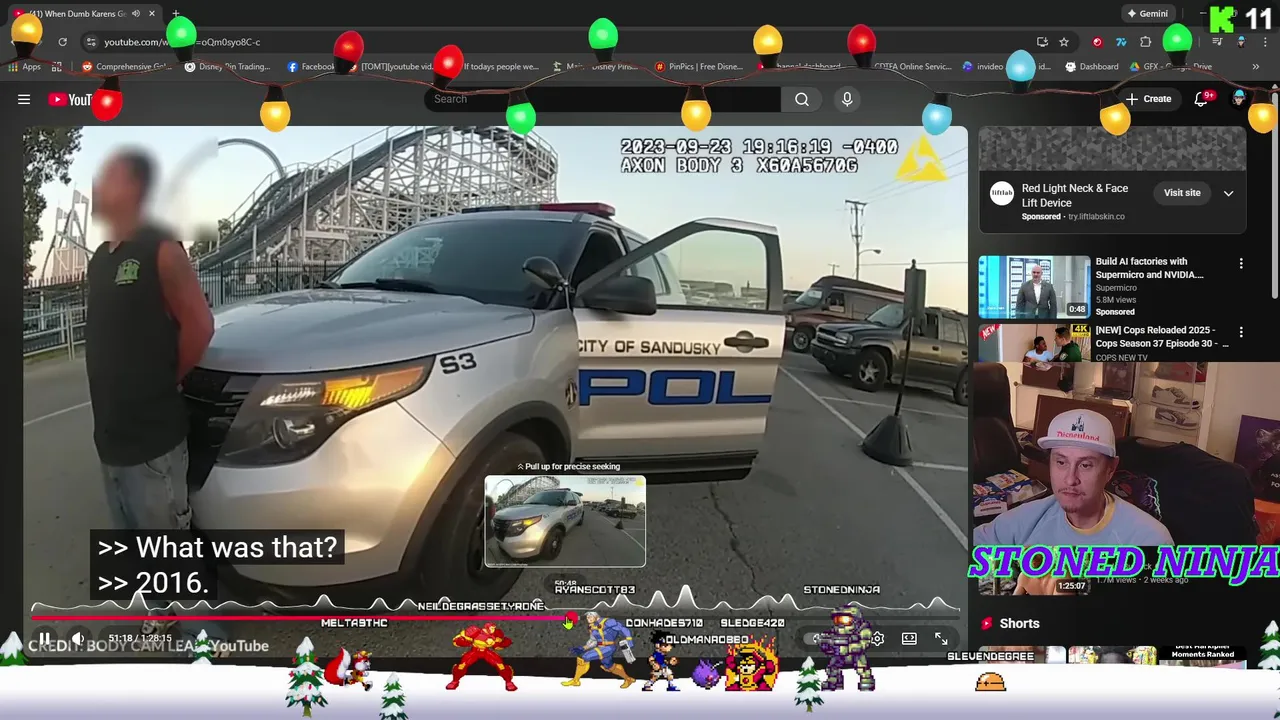
Task: Click the blue 7tv extension icon
Action: tap(1120, 42)
